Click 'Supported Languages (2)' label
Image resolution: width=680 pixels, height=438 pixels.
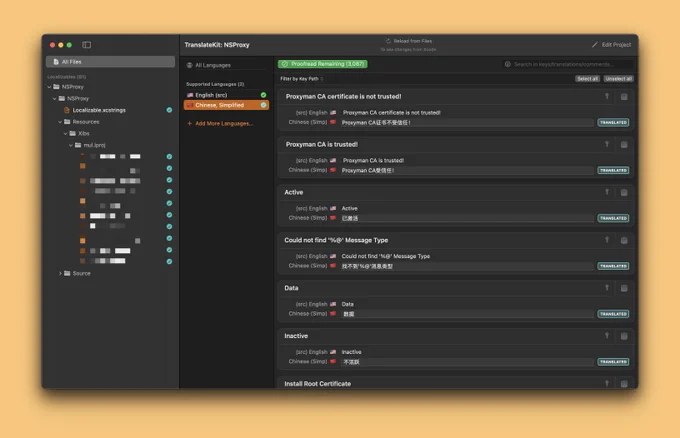[x=215, y=84]
